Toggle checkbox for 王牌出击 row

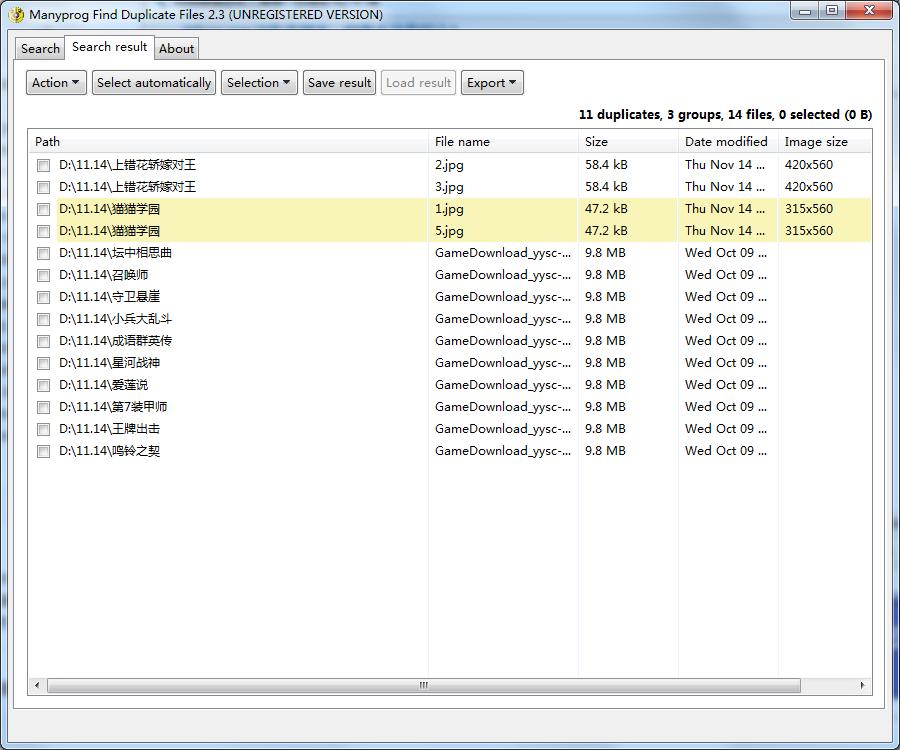(x=44, y=429)
